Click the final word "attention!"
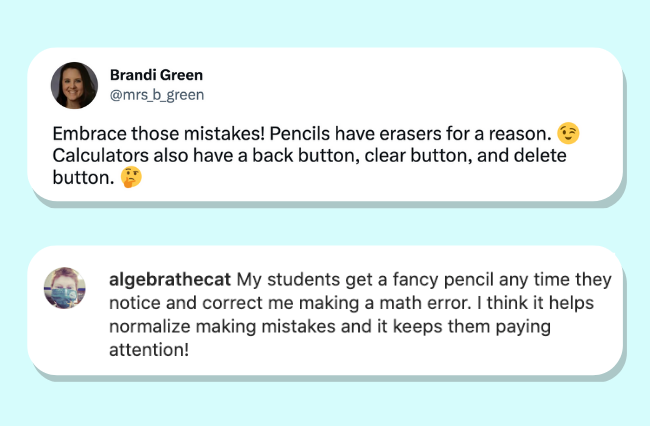This screenshot has width=650, height=426. coord(148,350)
